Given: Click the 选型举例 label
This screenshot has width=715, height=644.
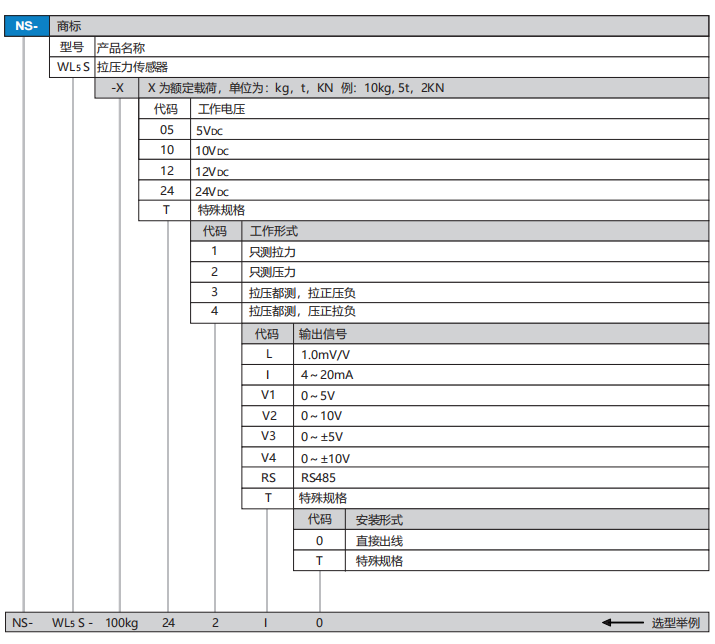Looking at the screenshot, I should click(676, 623).
